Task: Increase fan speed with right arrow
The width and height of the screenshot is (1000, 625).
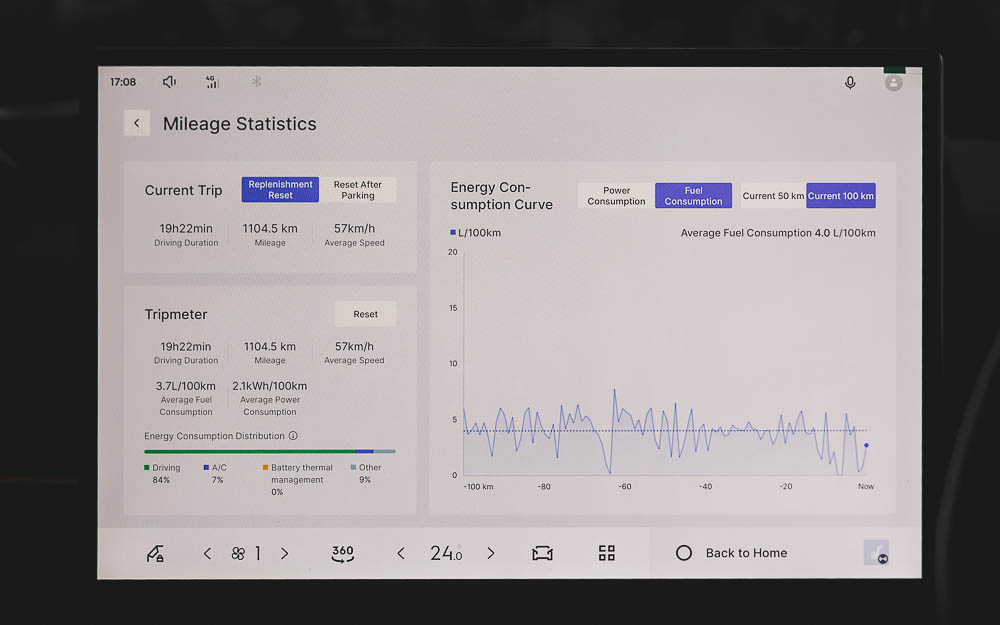Action: 284,553
